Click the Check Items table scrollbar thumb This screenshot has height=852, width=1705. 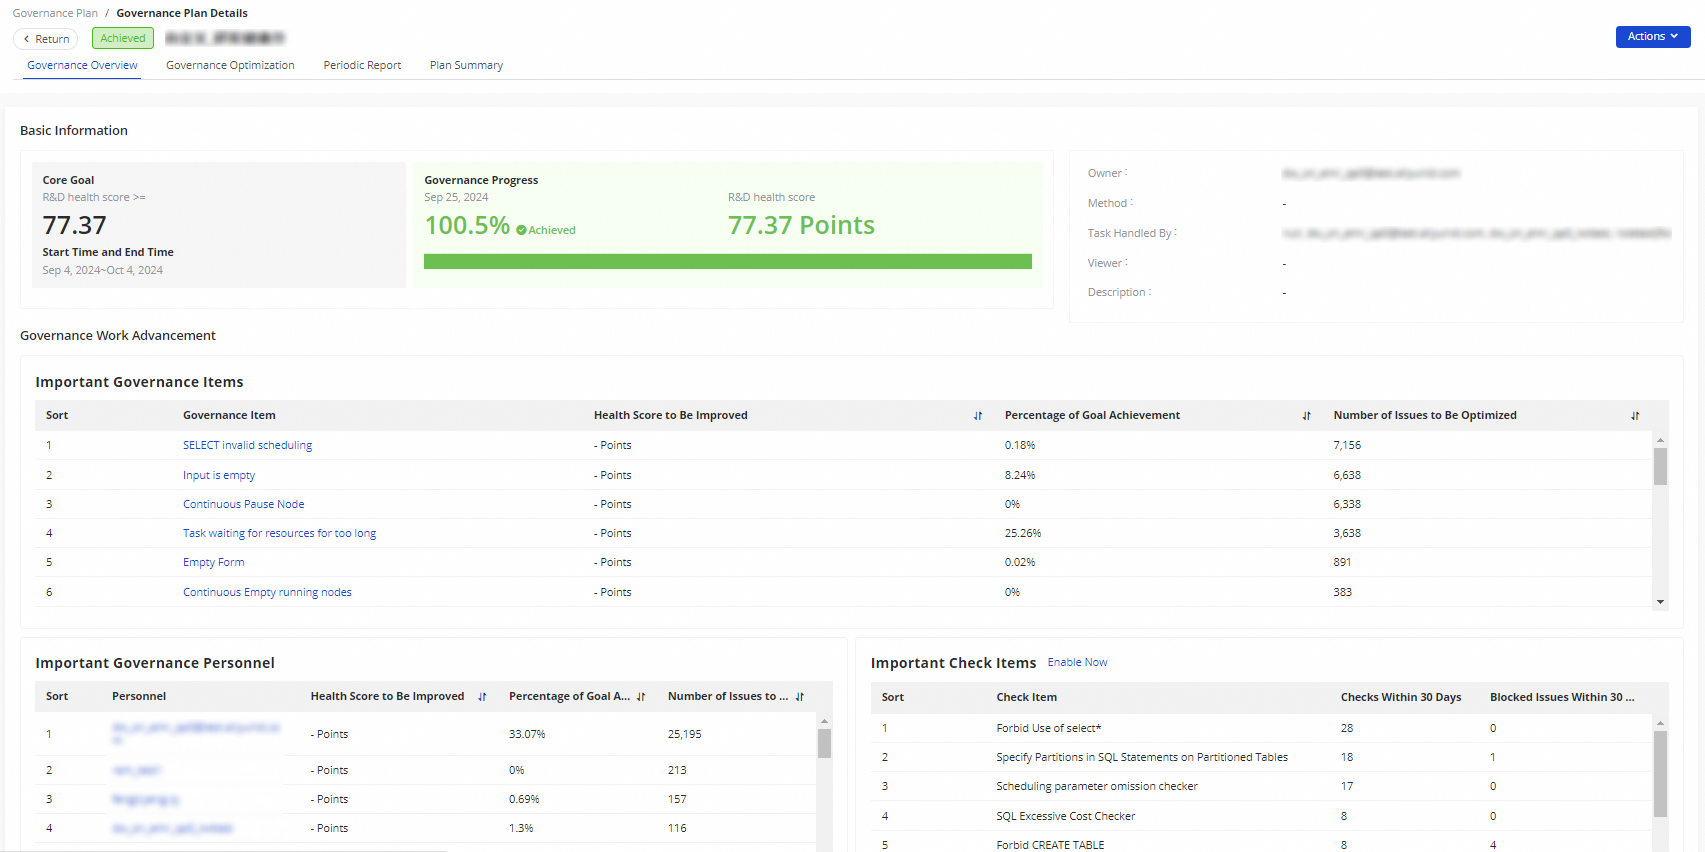pos(1660,774)
